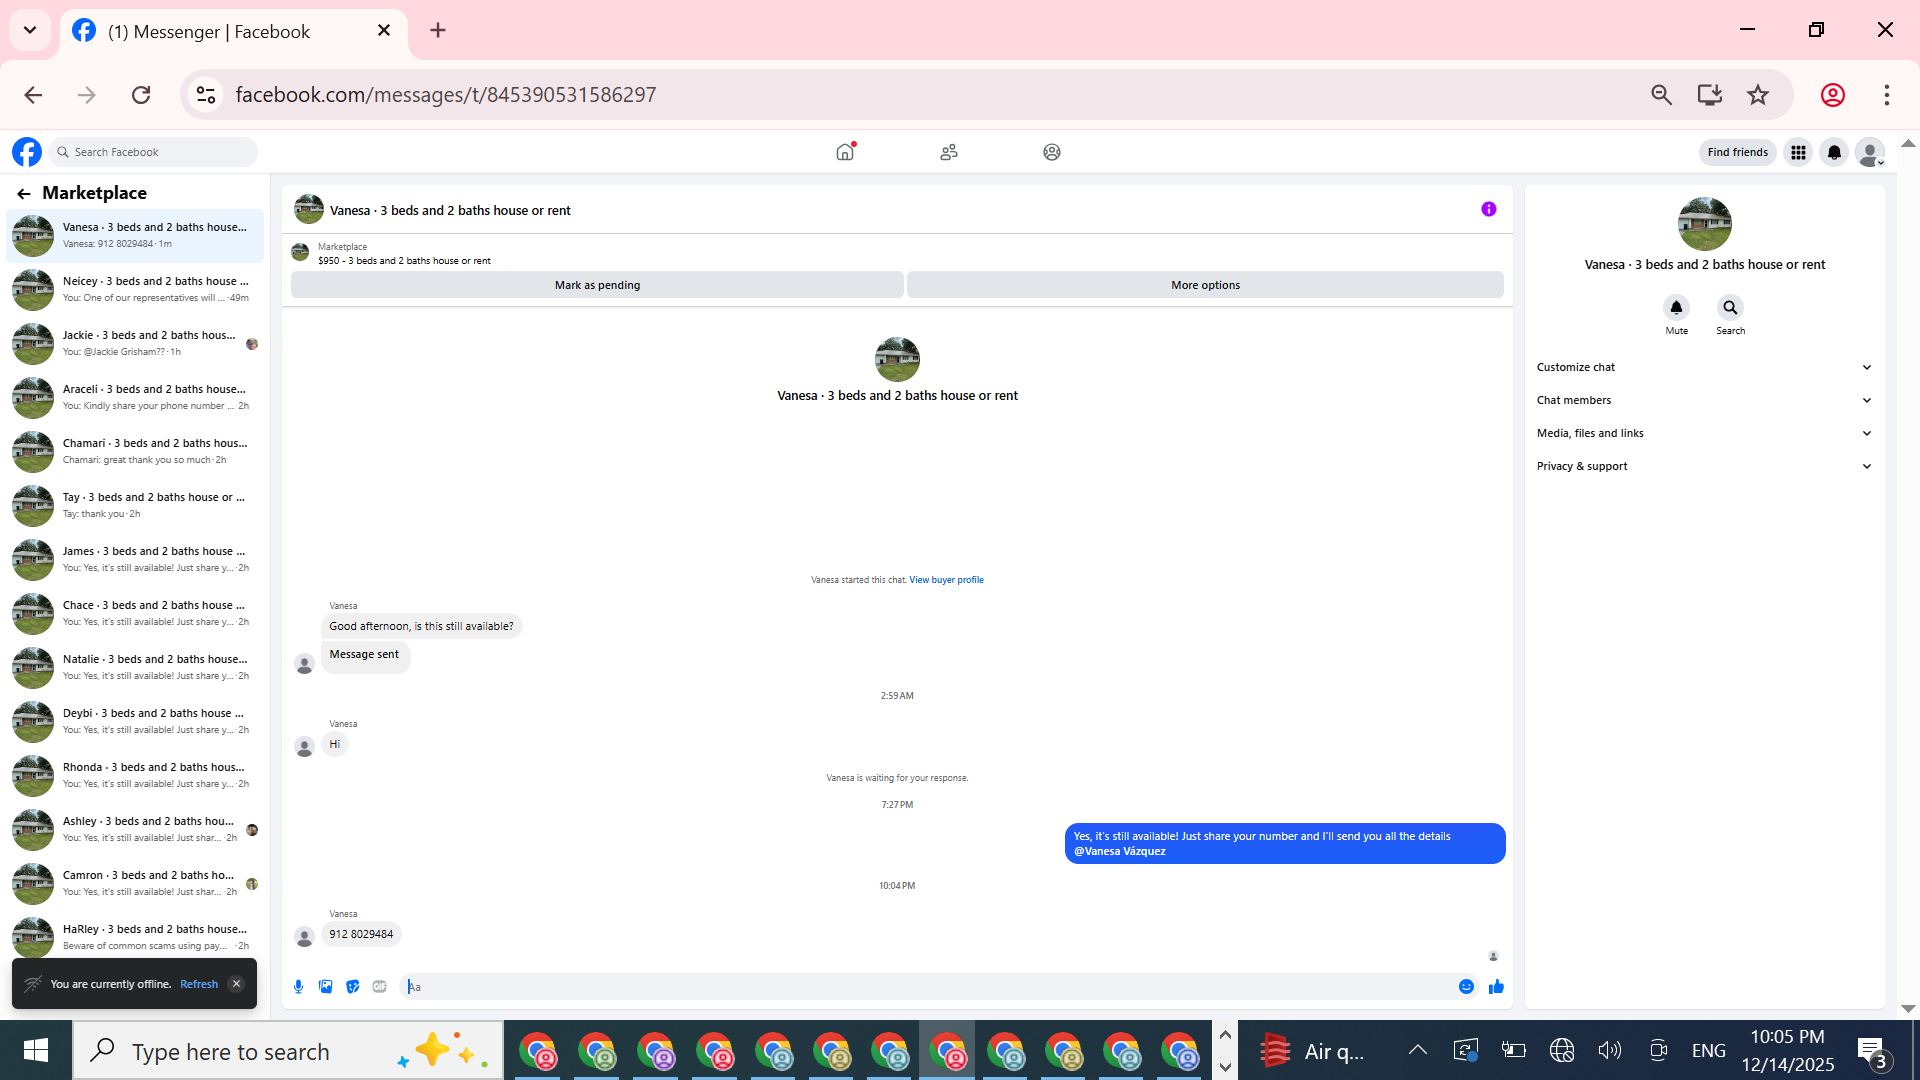The width and height of the screenshot is (1920, 1080).
Task: Open the emoji picker in message box
Action: click(x=1466, y=987)
